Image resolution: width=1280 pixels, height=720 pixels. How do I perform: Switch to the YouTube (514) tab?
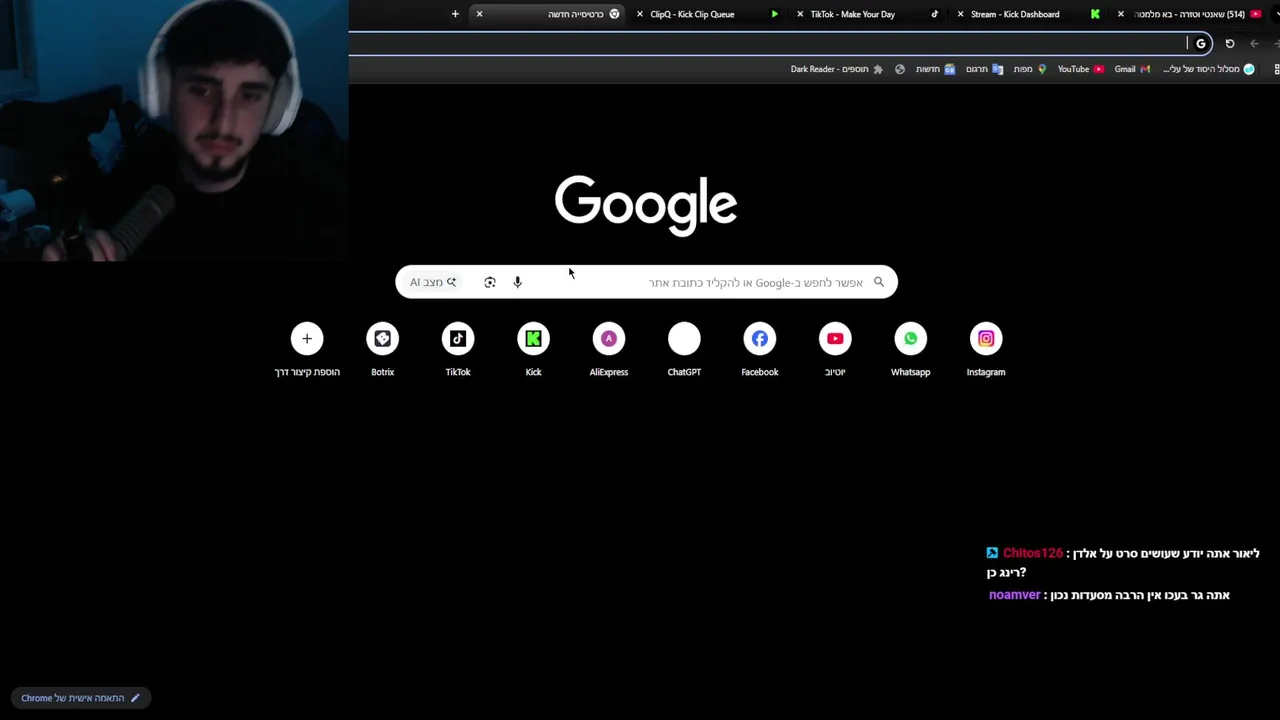[x=1191, y=14]
